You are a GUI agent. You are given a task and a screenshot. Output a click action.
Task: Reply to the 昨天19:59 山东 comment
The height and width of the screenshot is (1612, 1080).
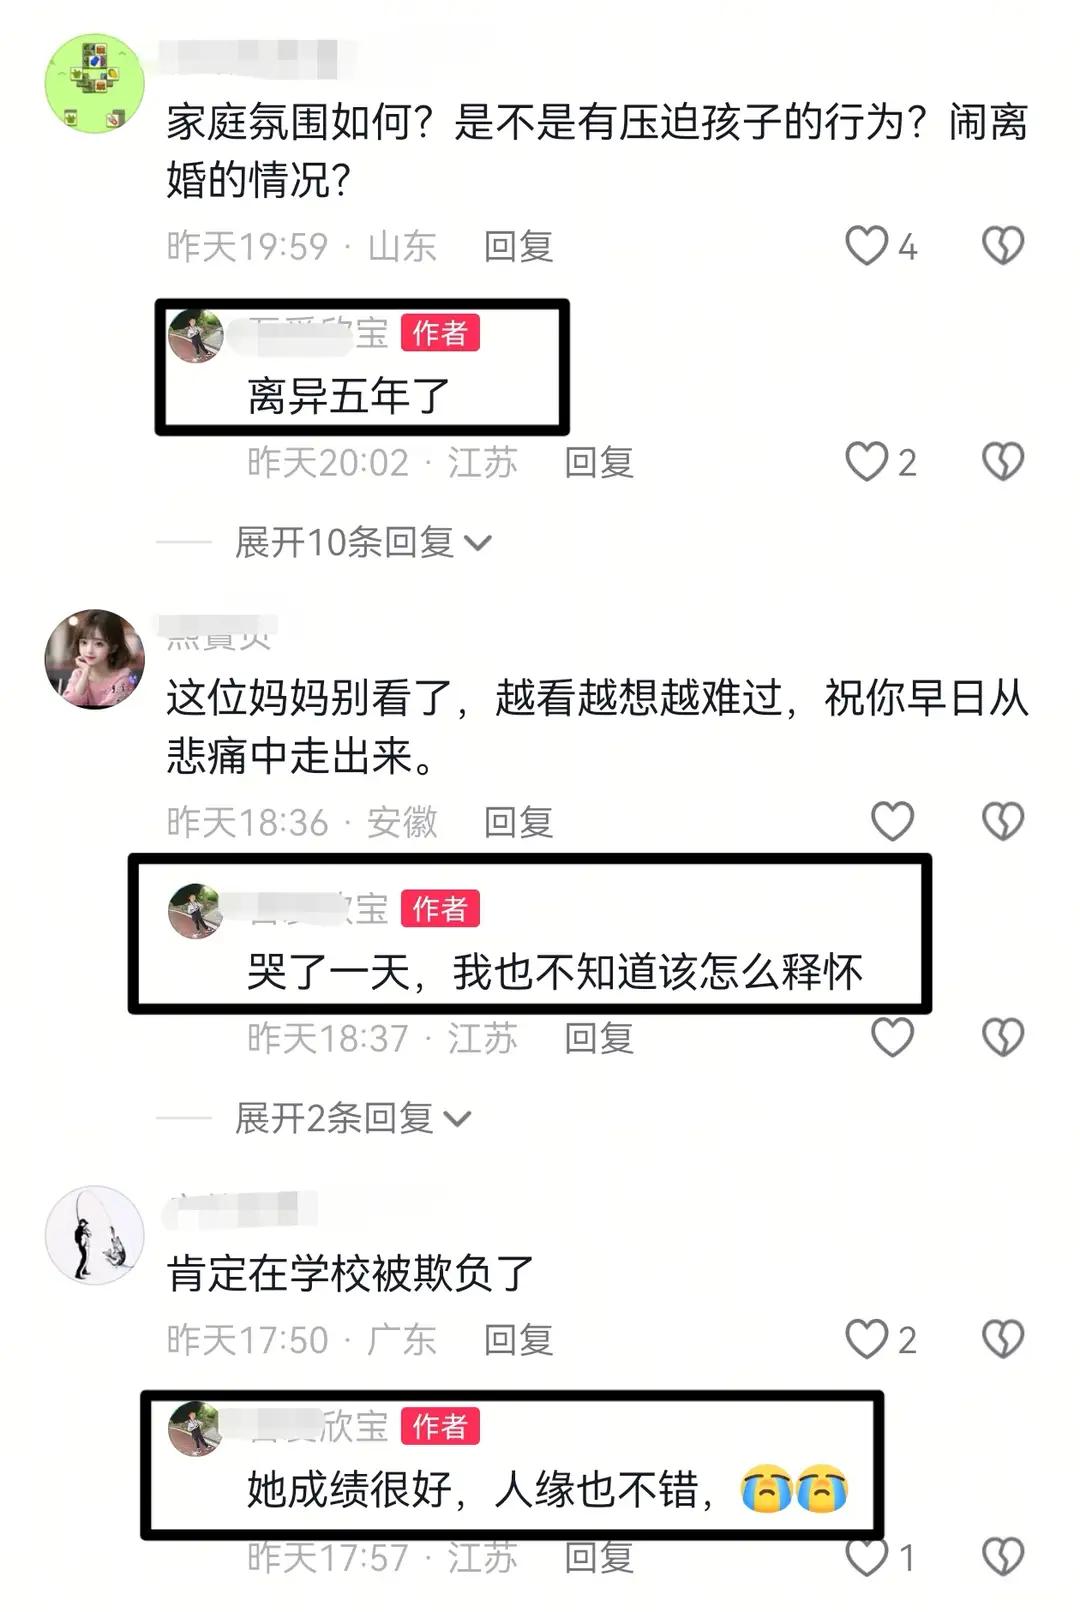[518, 246]
